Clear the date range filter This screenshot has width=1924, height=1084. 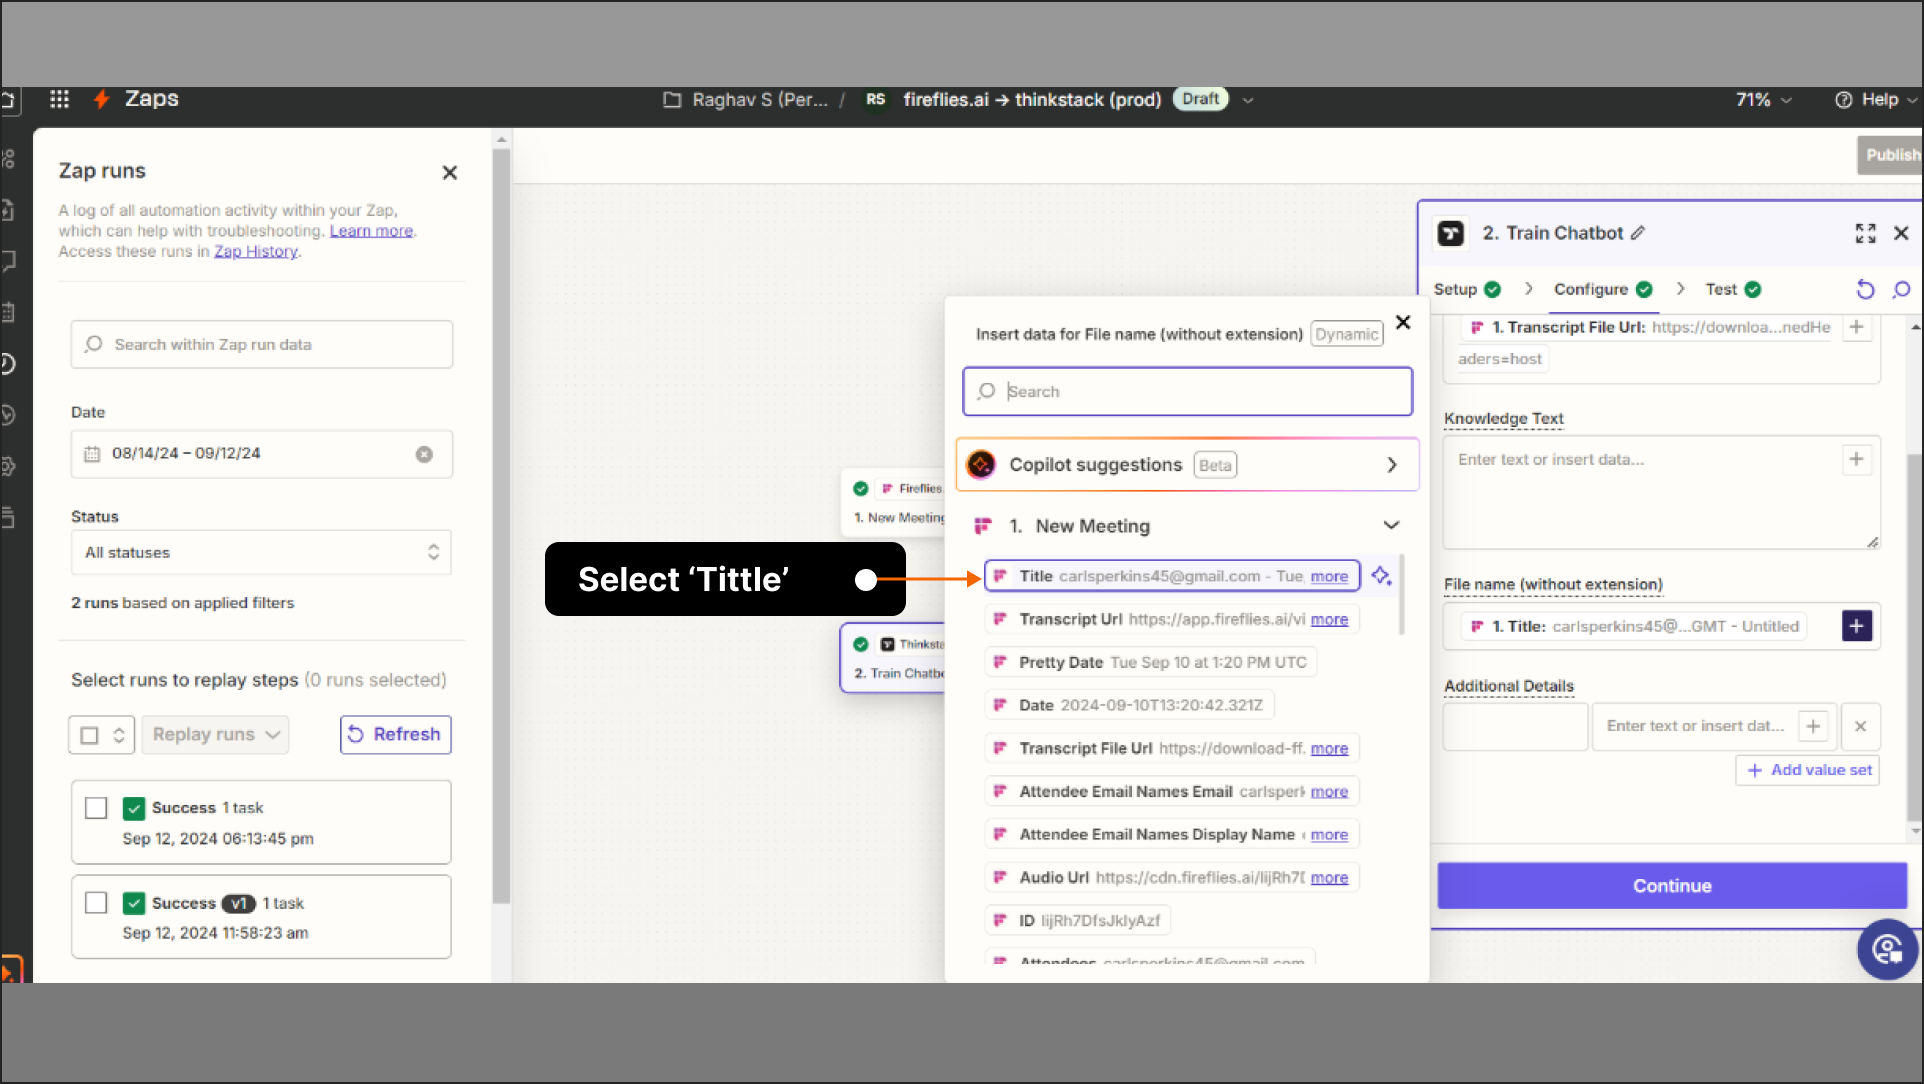(424, 454)
